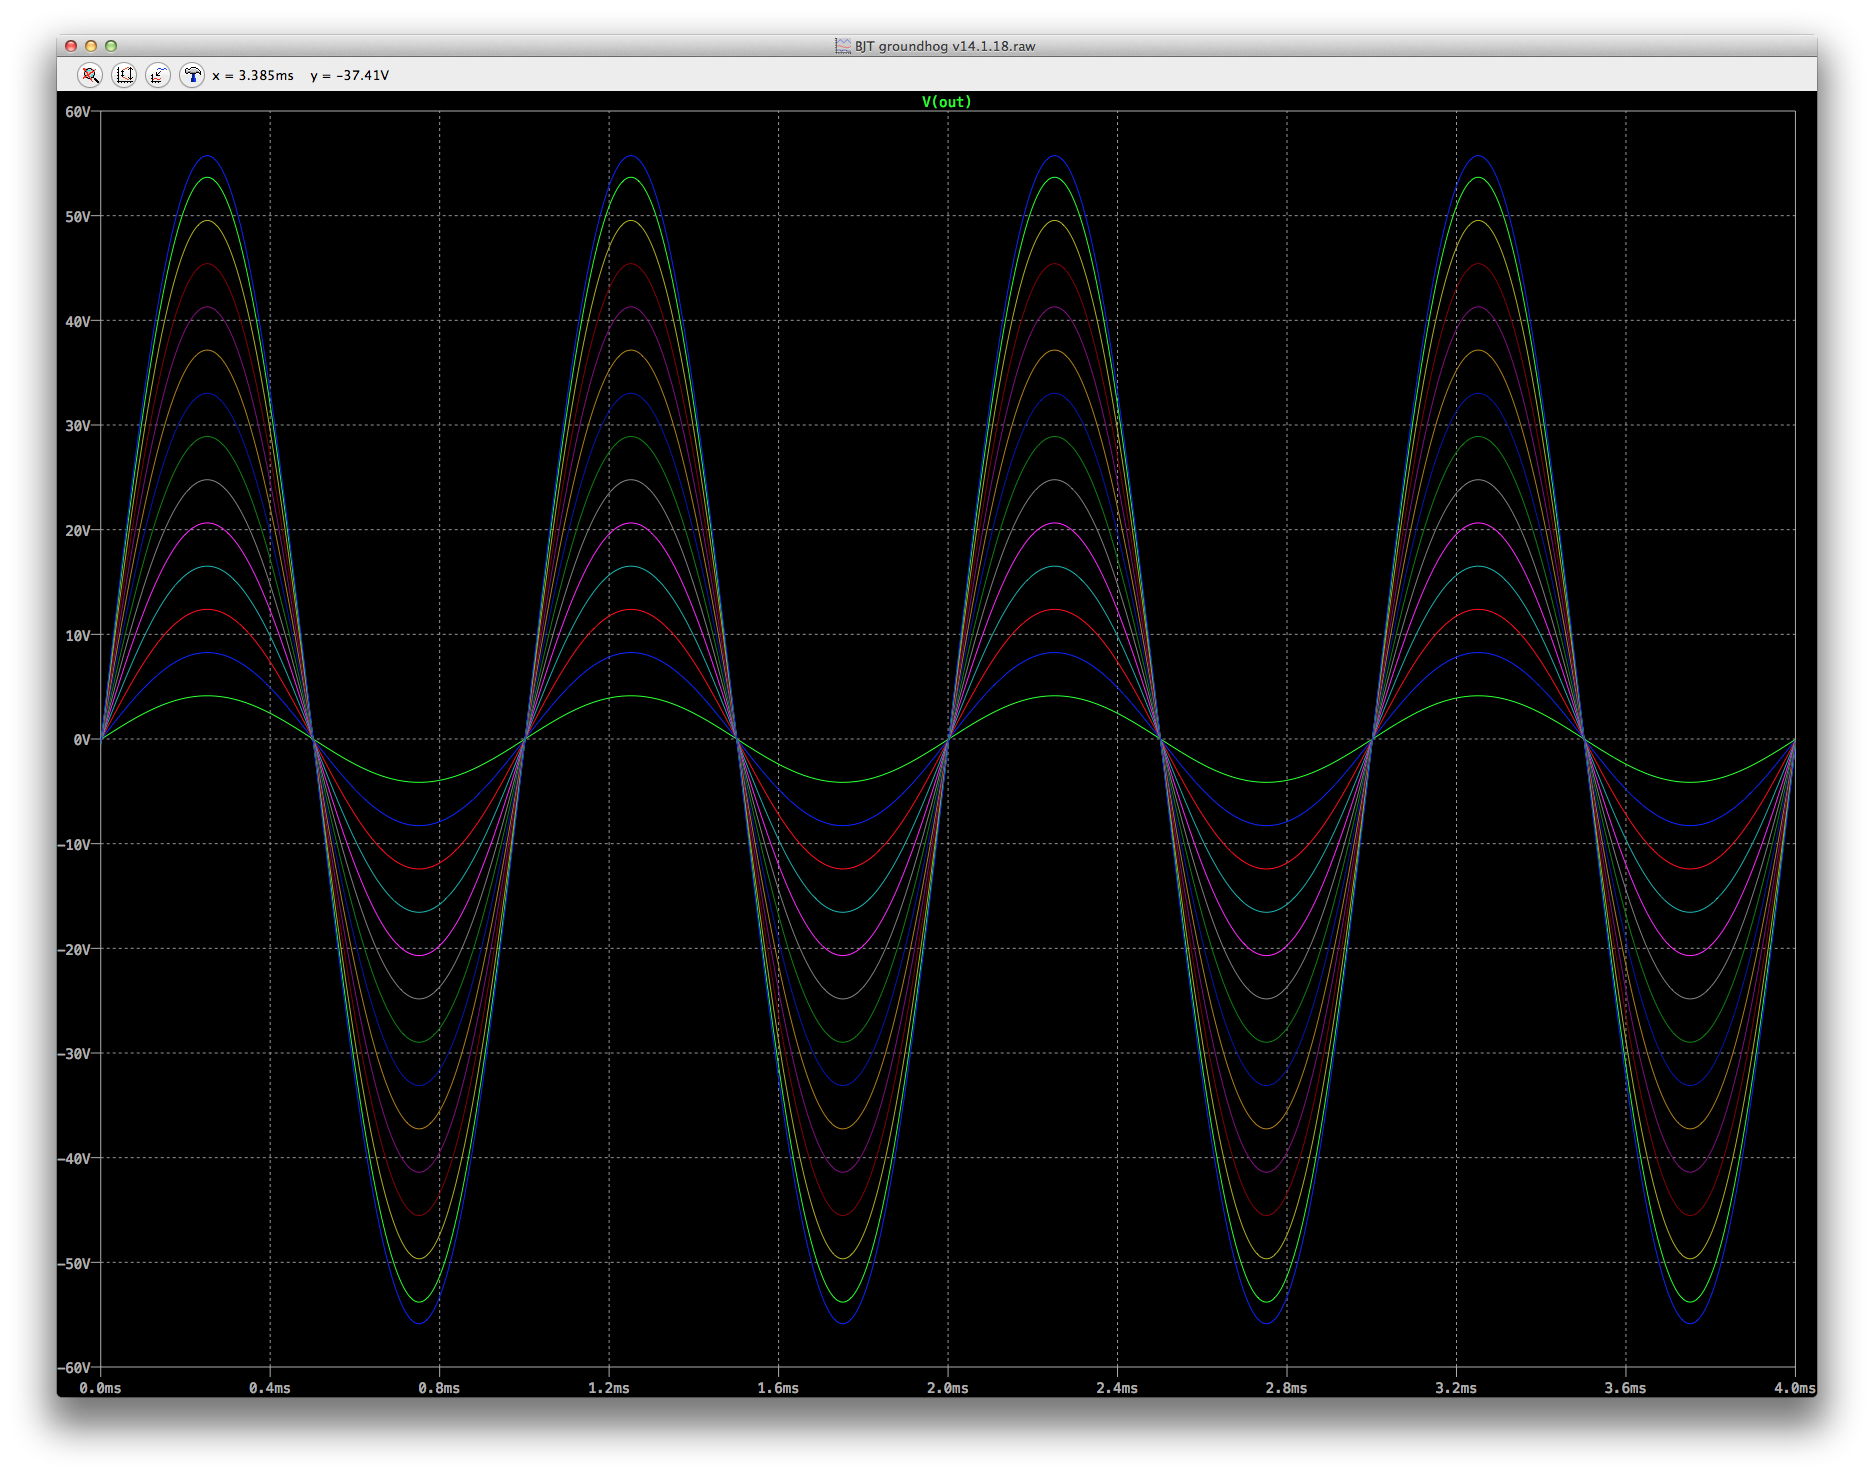Click the 0.0ms time axis label
Viewport: 1874px width, 1476px height.
pos(100,1388)
